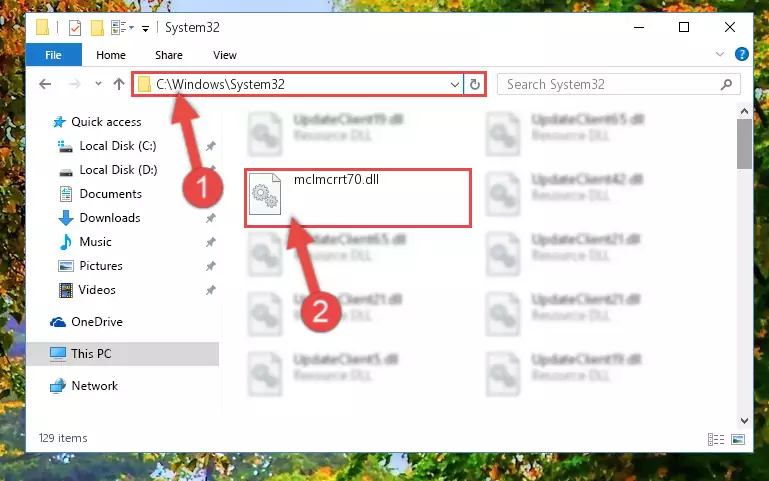
Task: Open Pictures in the sidebar
Action: coord(101,266)
